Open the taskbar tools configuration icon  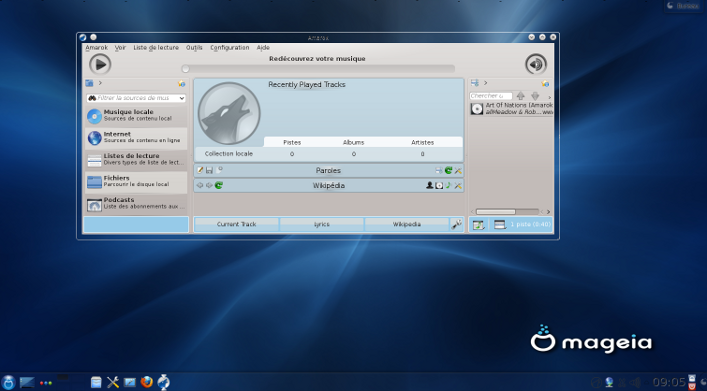(x=113, y=382)
